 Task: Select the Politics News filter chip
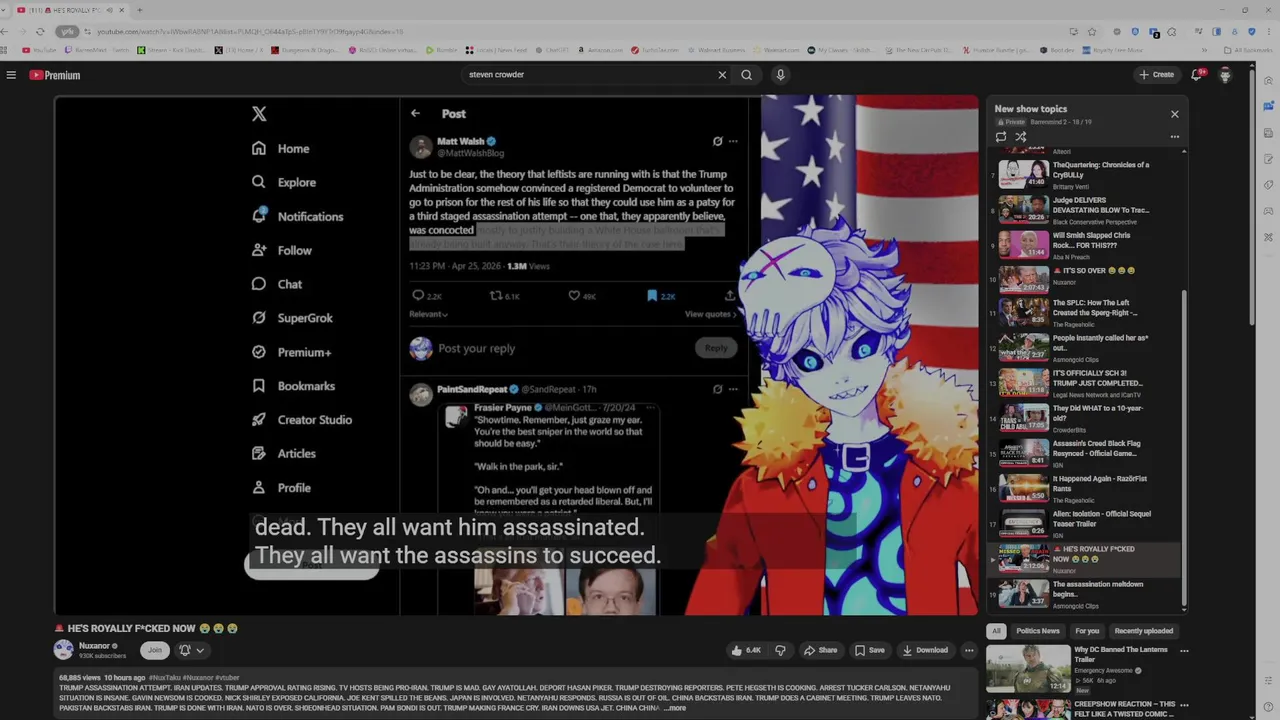pyautogui.click(x=1037, y=631)
